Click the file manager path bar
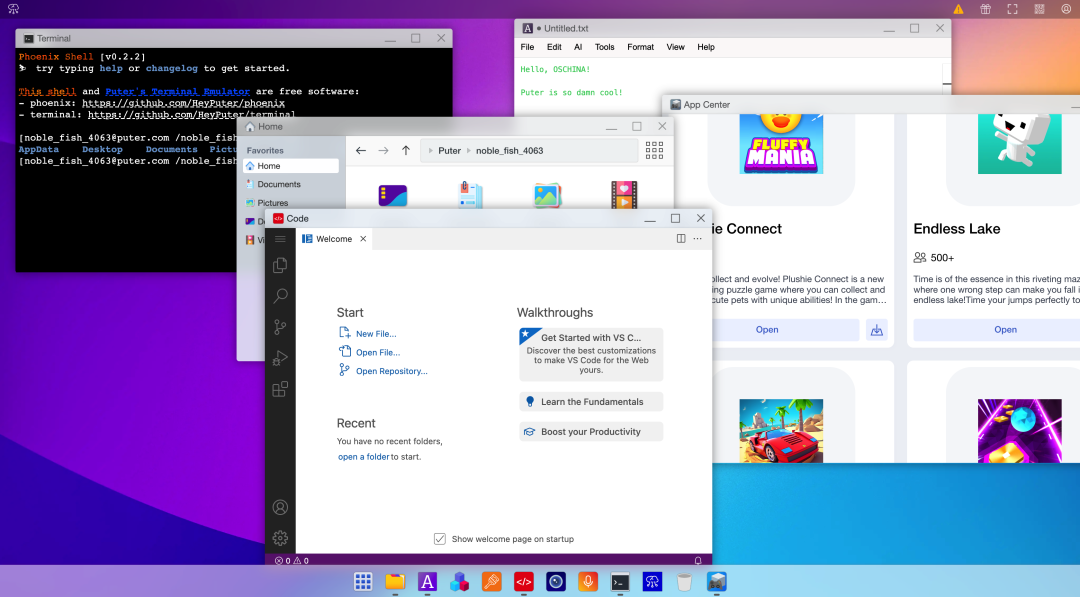This screenshot has height=597, width=1080. tap(528, 150)
